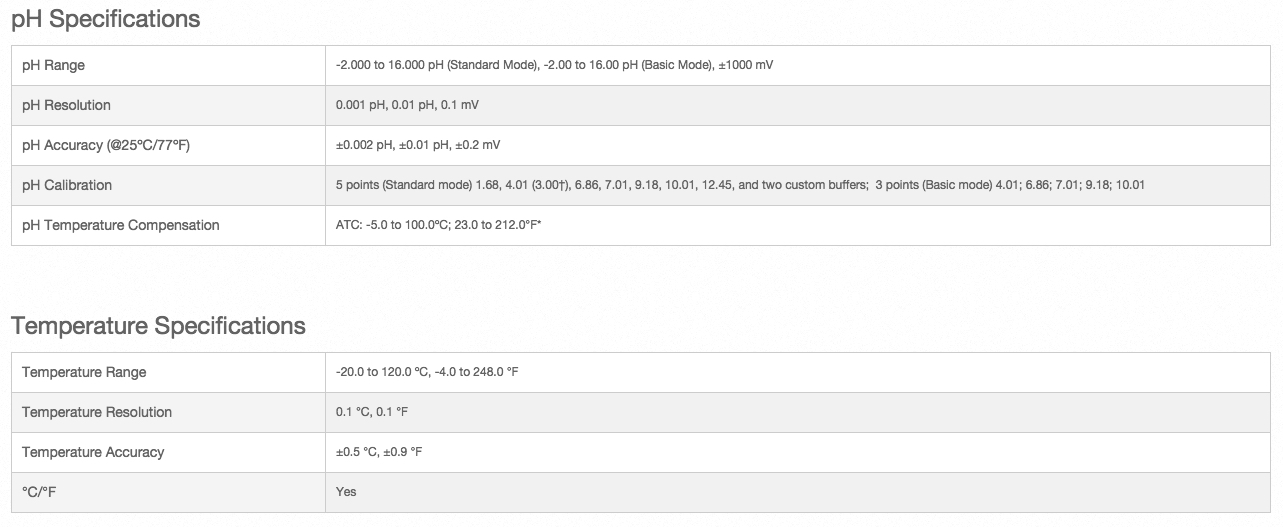Viewport: 1283px width, 527px height.
Task: Click the 0.1 °C, 0.1 °F value
Action: [372, 412]
